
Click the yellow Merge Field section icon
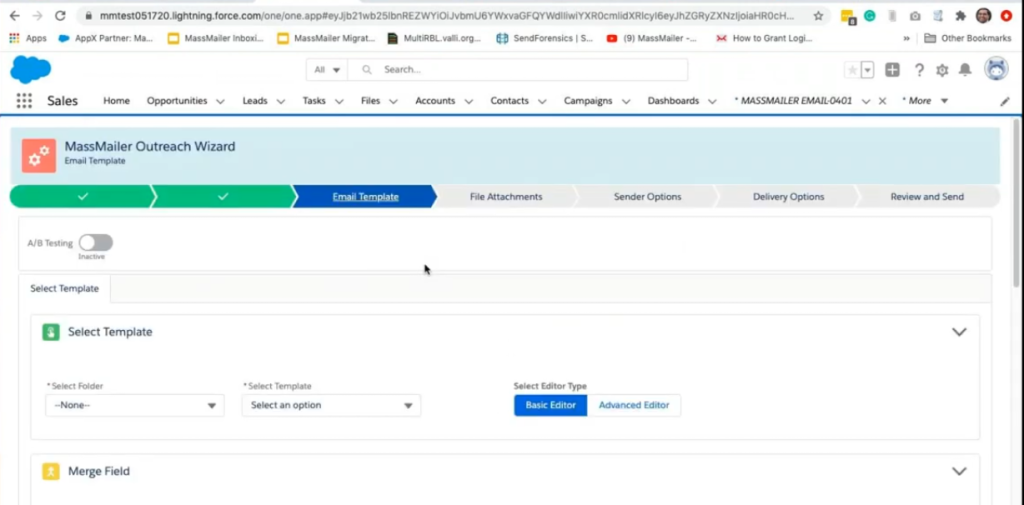click(x=51, y=472)
